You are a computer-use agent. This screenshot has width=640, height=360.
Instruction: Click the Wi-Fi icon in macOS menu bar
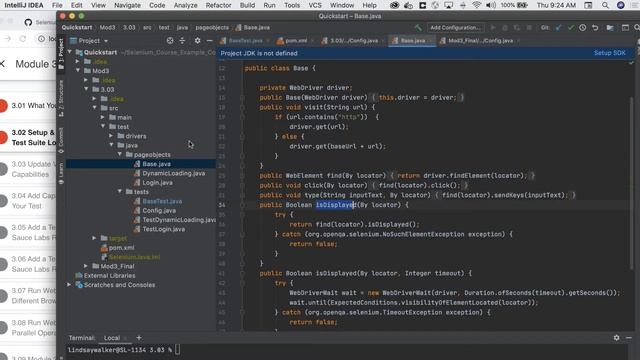[476, 5]
